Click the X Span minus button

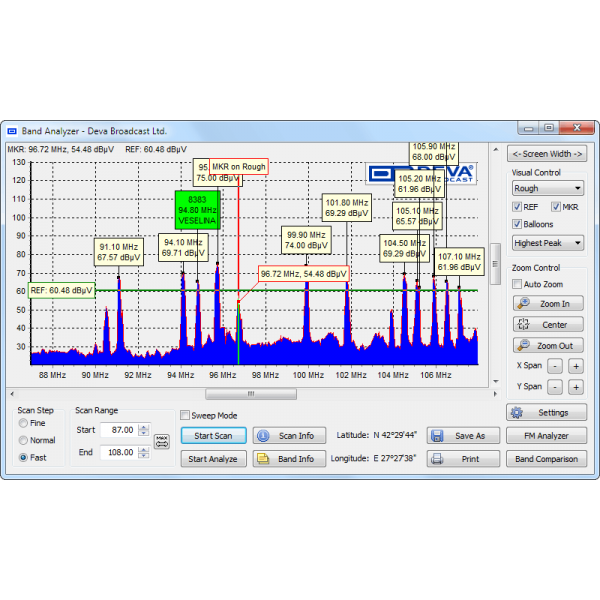click(x=555, y=366)
